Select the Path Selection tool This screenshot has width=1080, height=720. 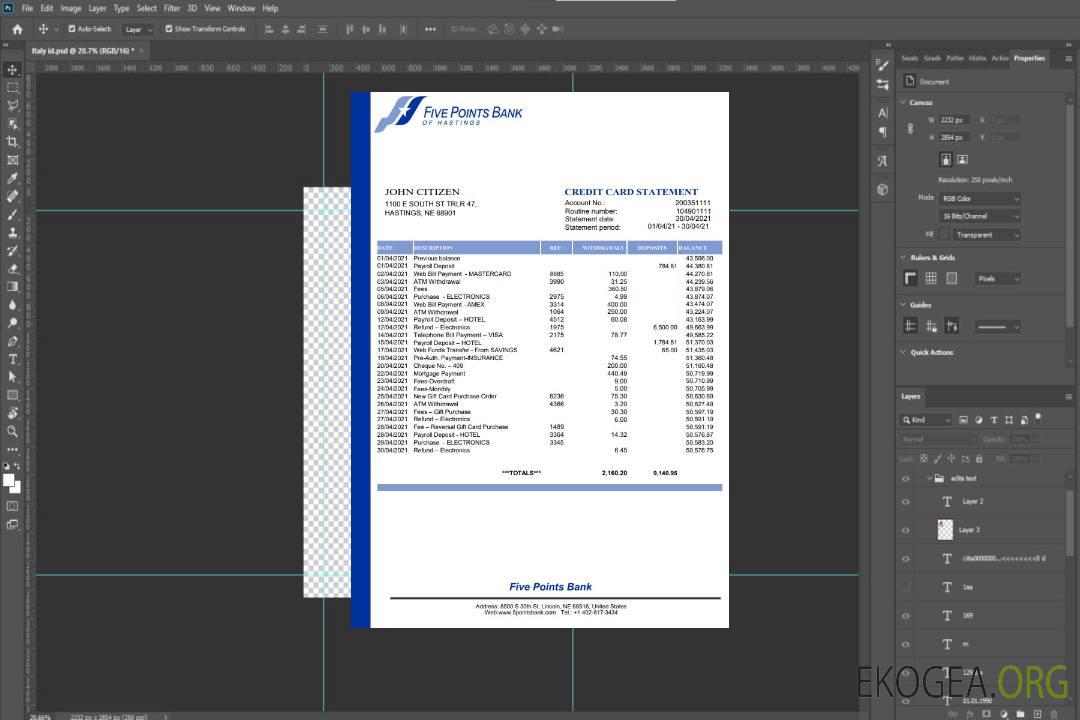click(x=12, y=377)
